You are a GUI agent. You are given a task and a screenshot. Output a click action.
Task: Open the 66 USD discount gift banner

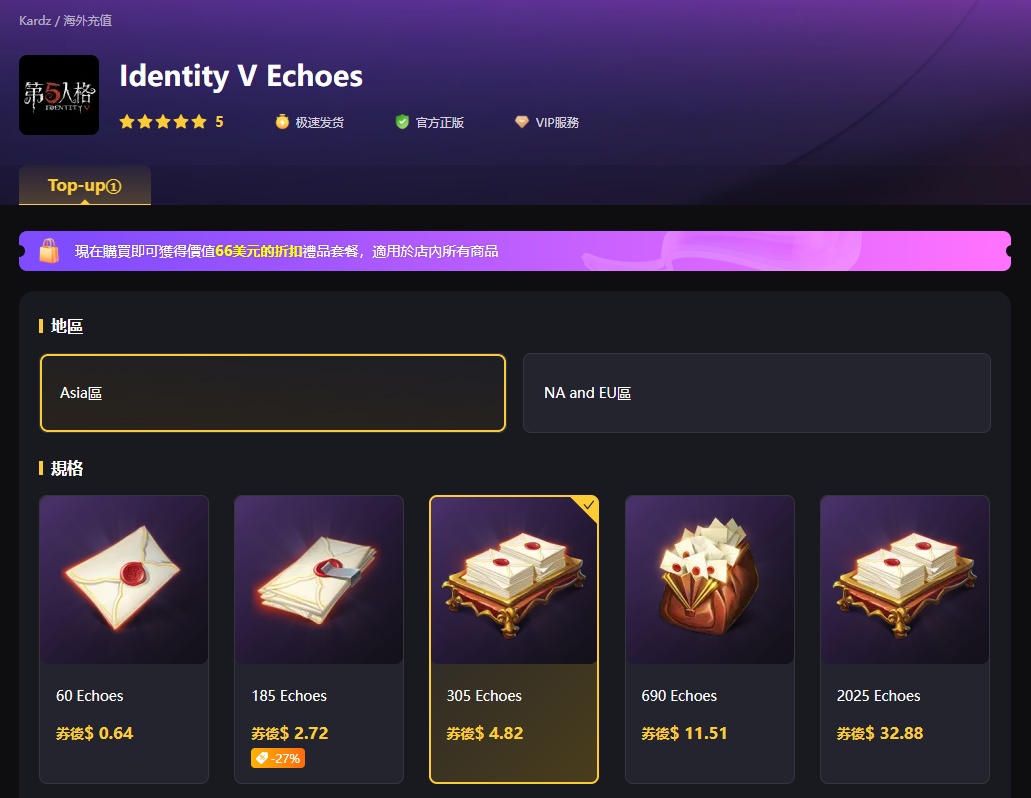515,251
